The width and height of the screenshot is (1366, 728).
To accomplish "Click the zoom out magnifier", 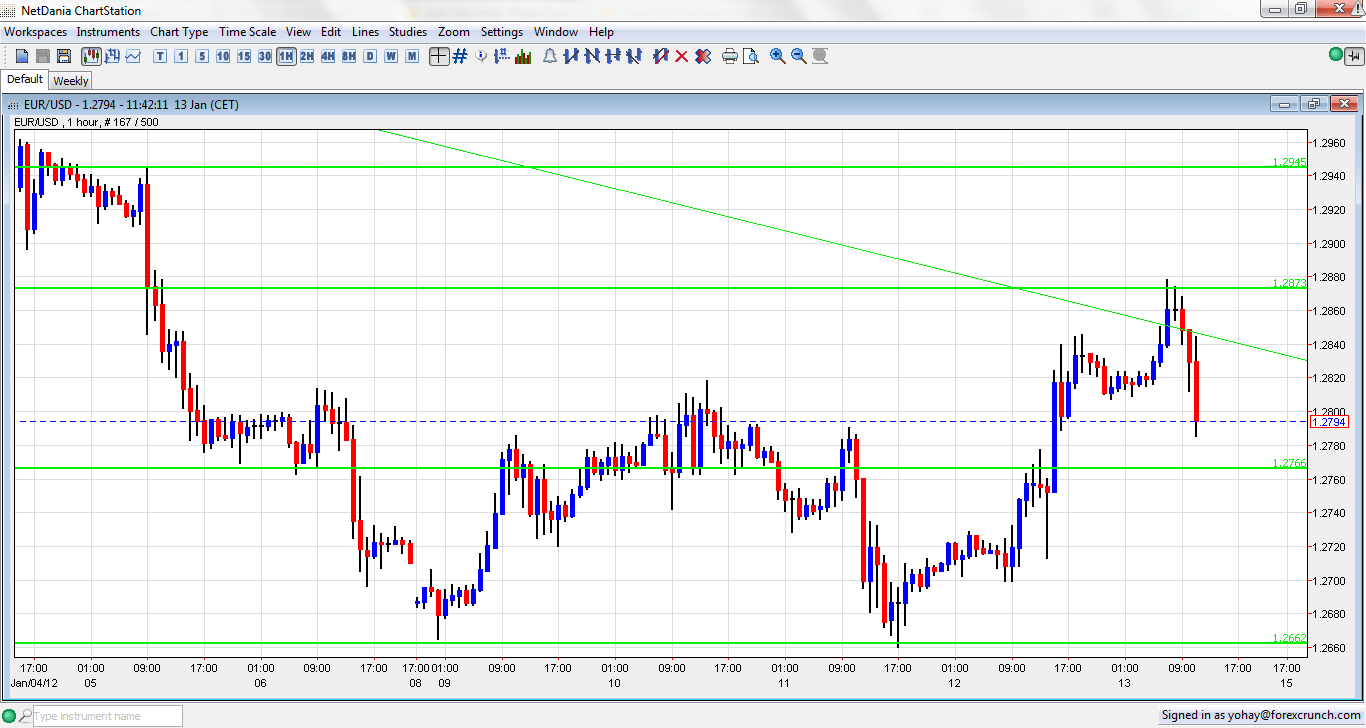I will 799,56.
